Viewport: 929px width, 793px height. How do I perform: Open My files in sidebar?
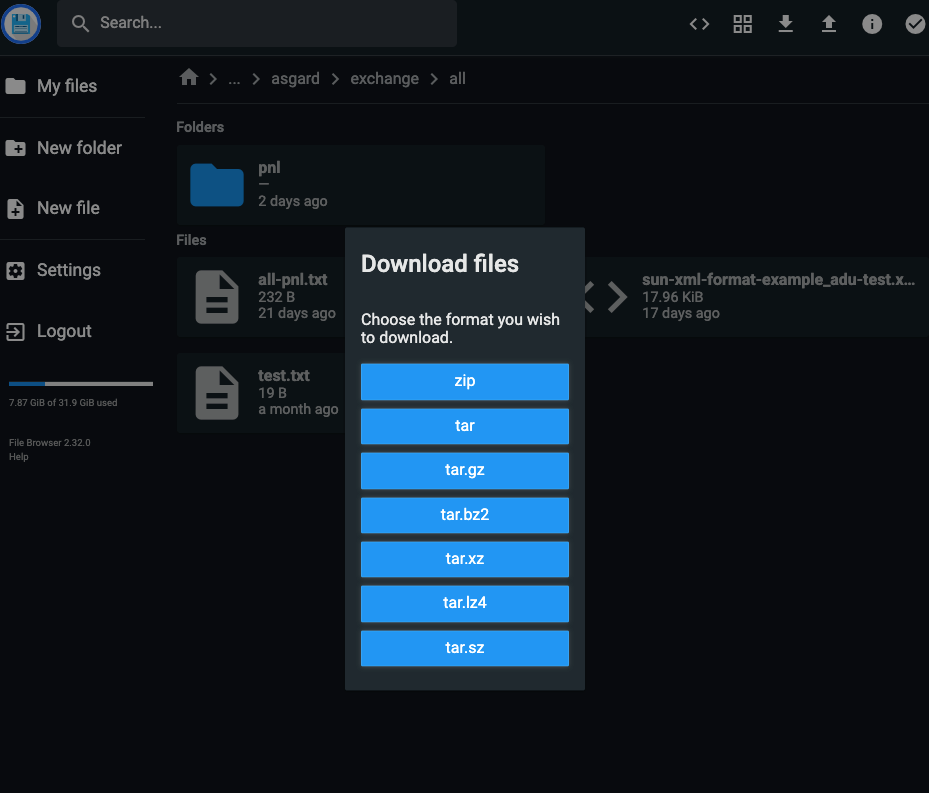tap(66, 86)
